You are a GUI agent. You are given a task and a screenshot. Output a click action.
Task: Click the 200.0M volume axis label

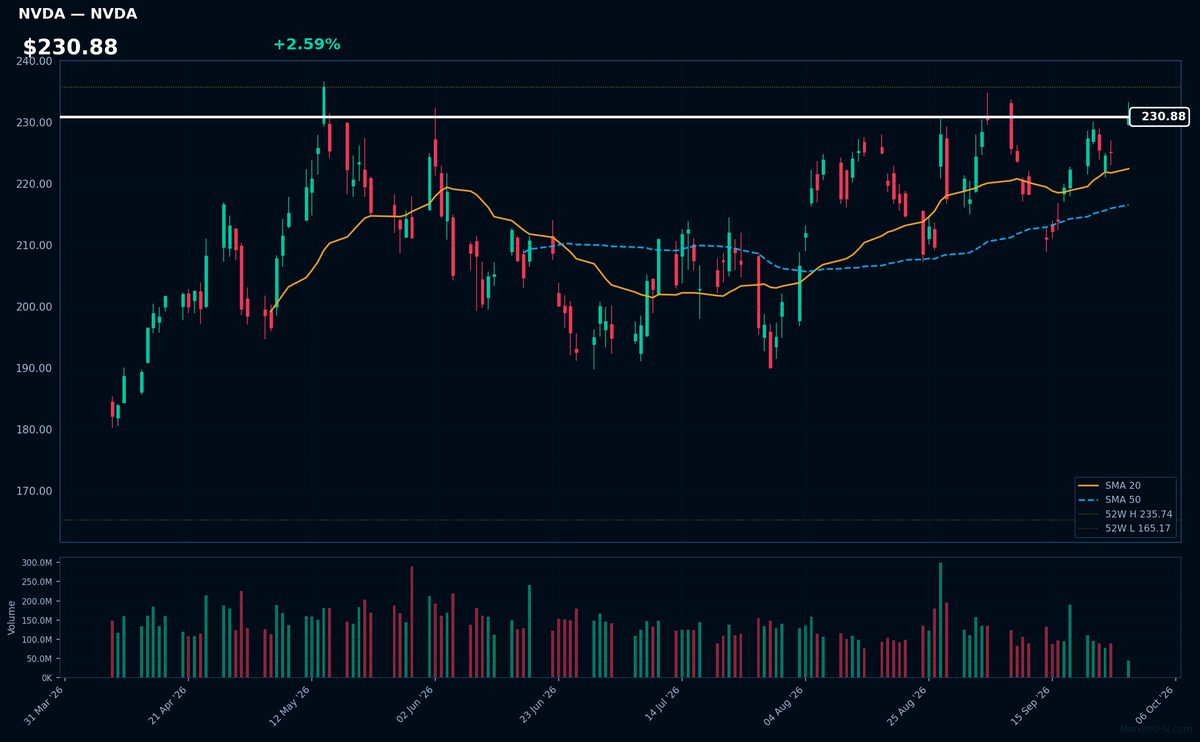[37, 602]
